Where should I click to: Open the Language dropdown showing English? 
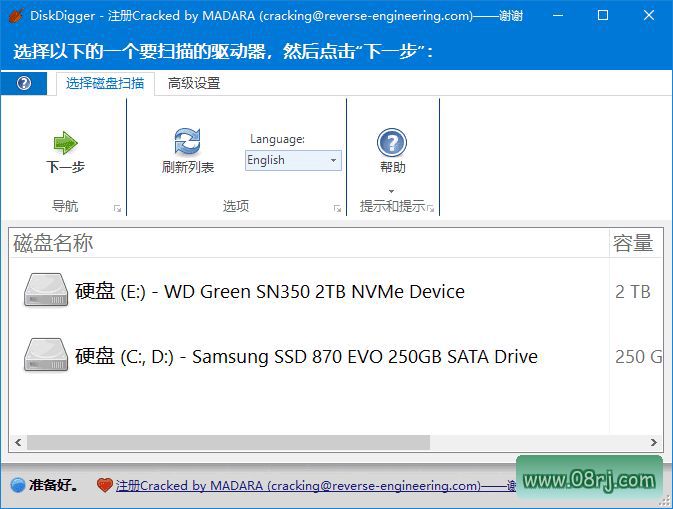point(293,160)
